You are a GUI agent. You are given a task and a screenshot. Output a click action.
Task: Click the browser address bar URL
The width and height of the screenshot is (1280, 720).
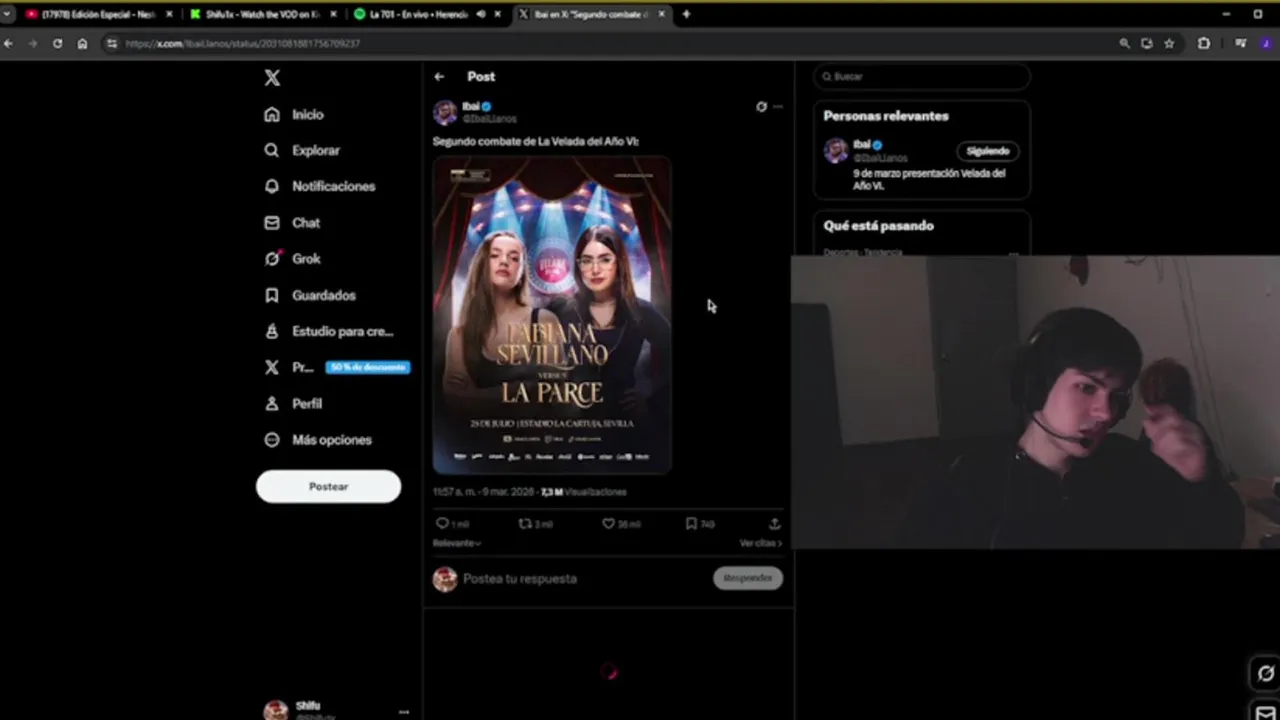tap(242, 44)
